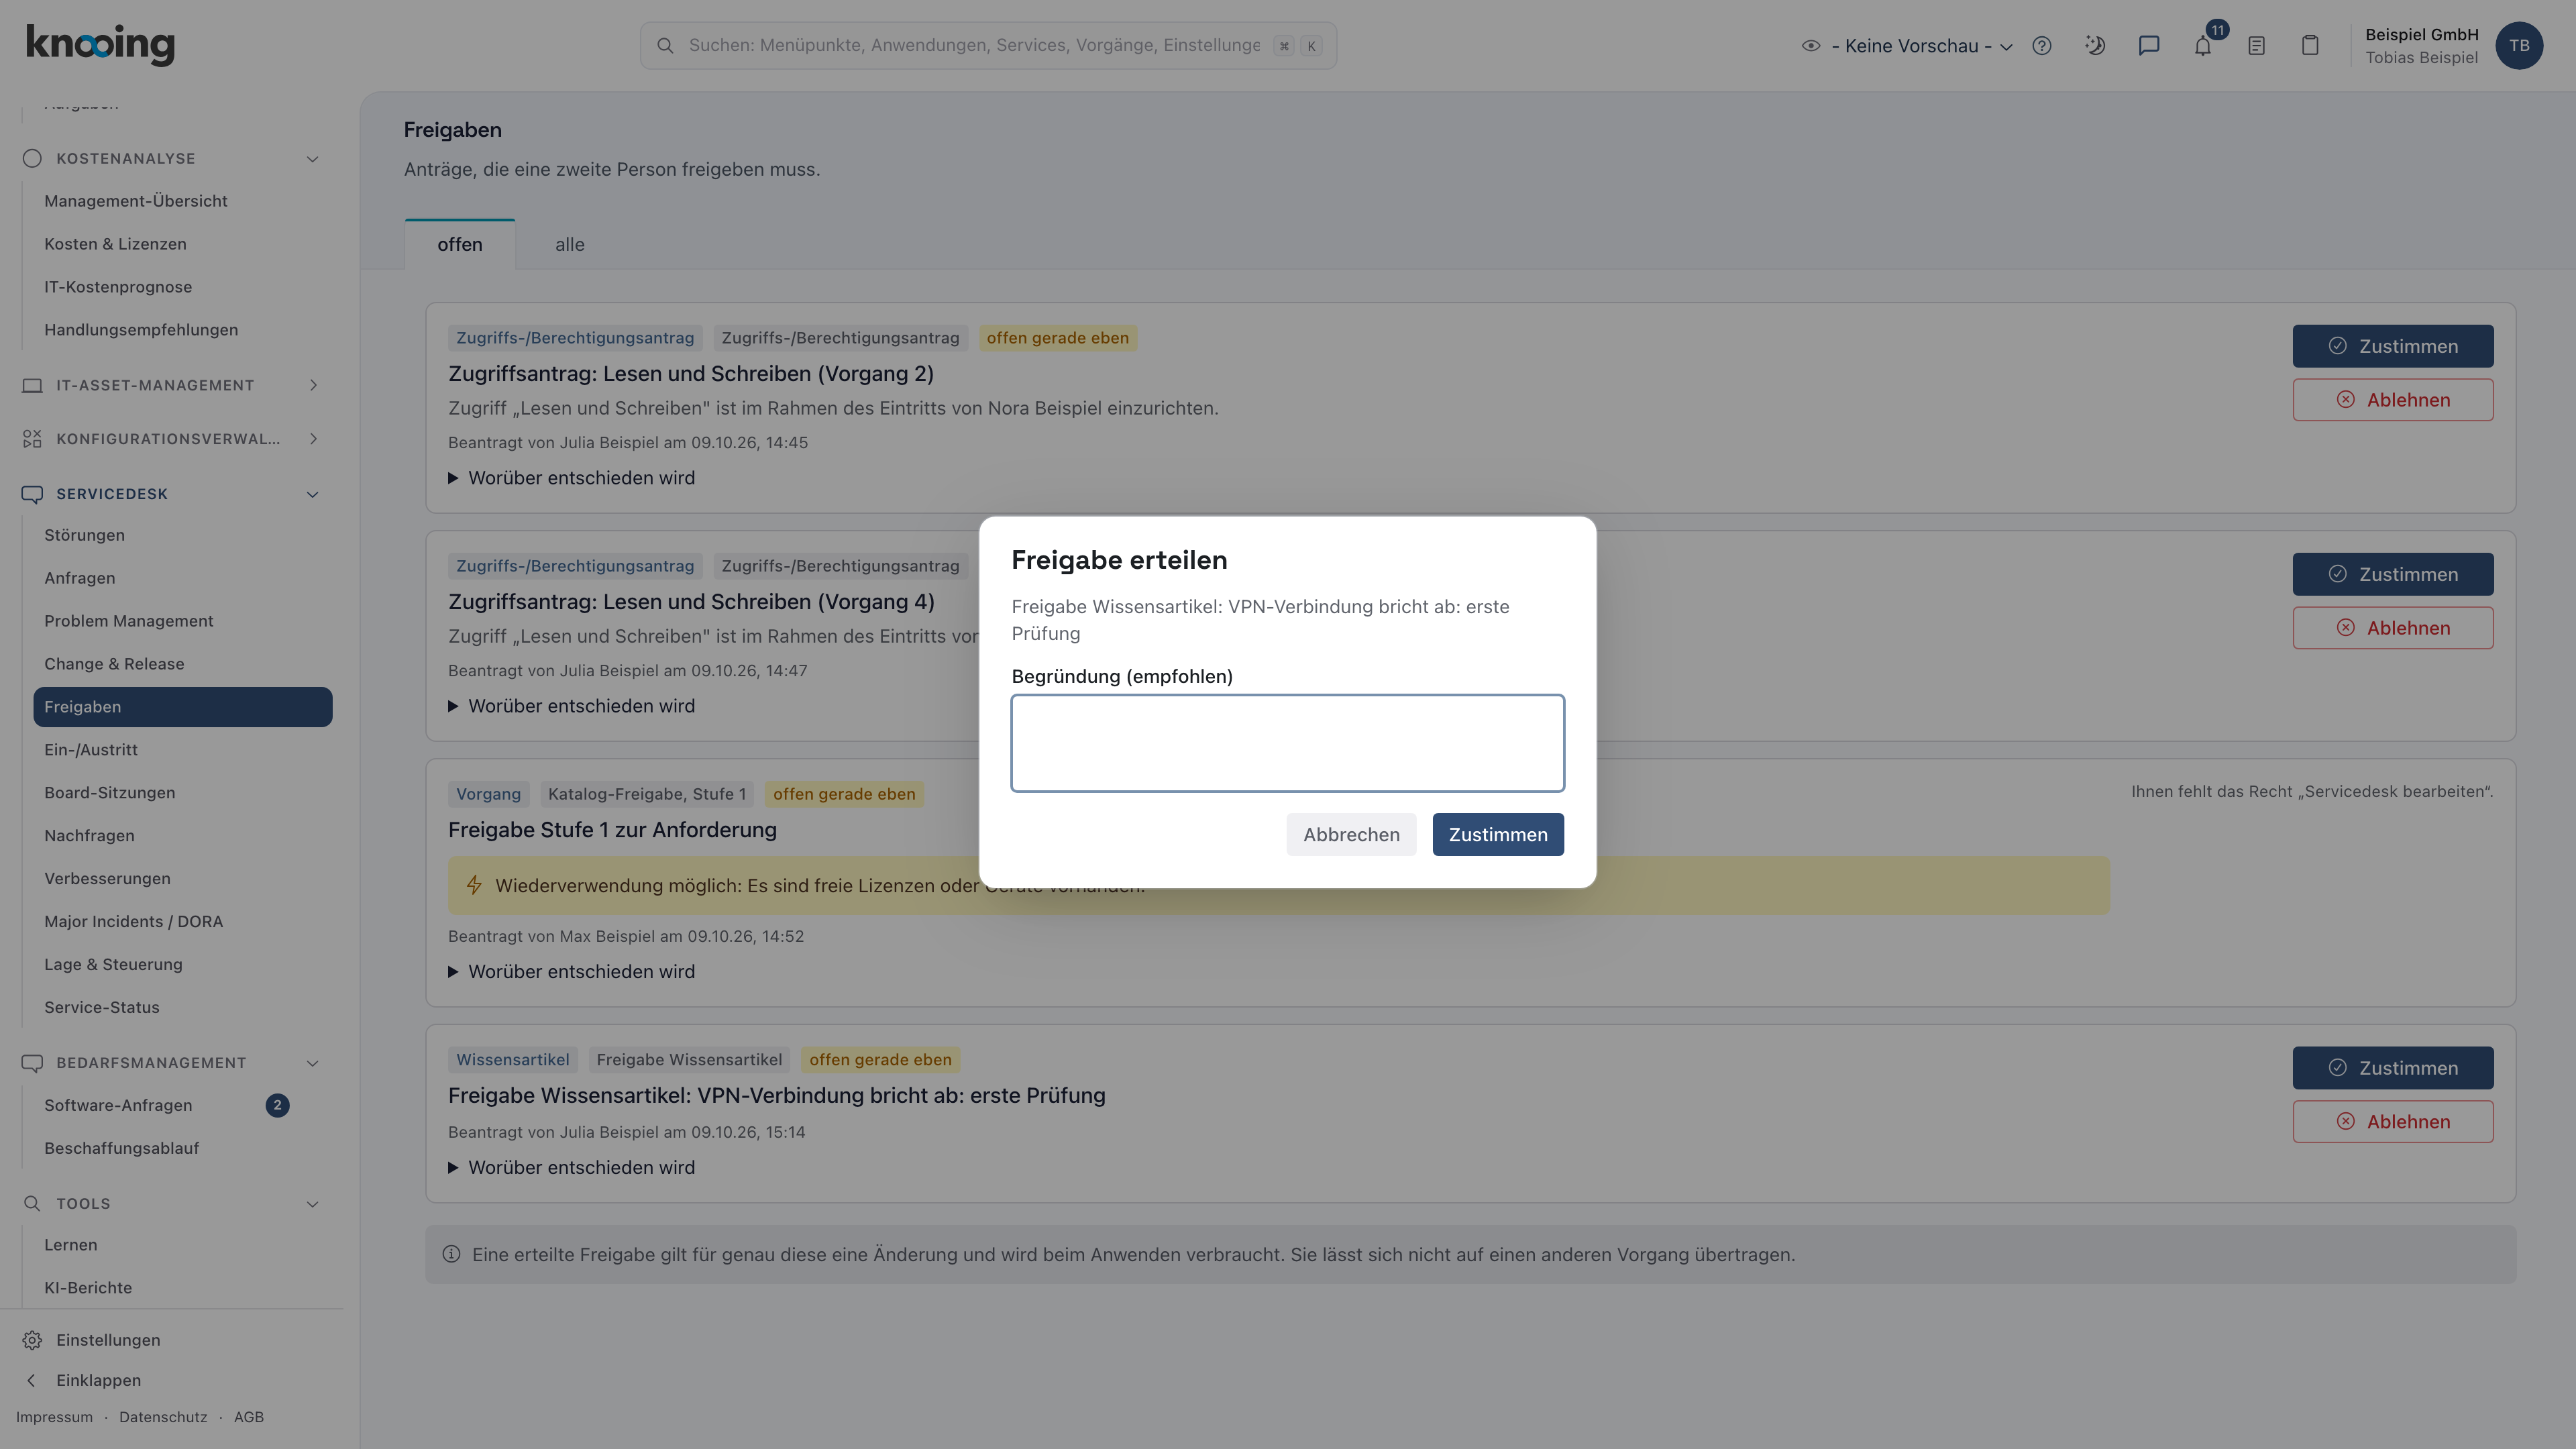
Task: Click the Beispiel GmbH account name
Action: (x=2421, y=34)
